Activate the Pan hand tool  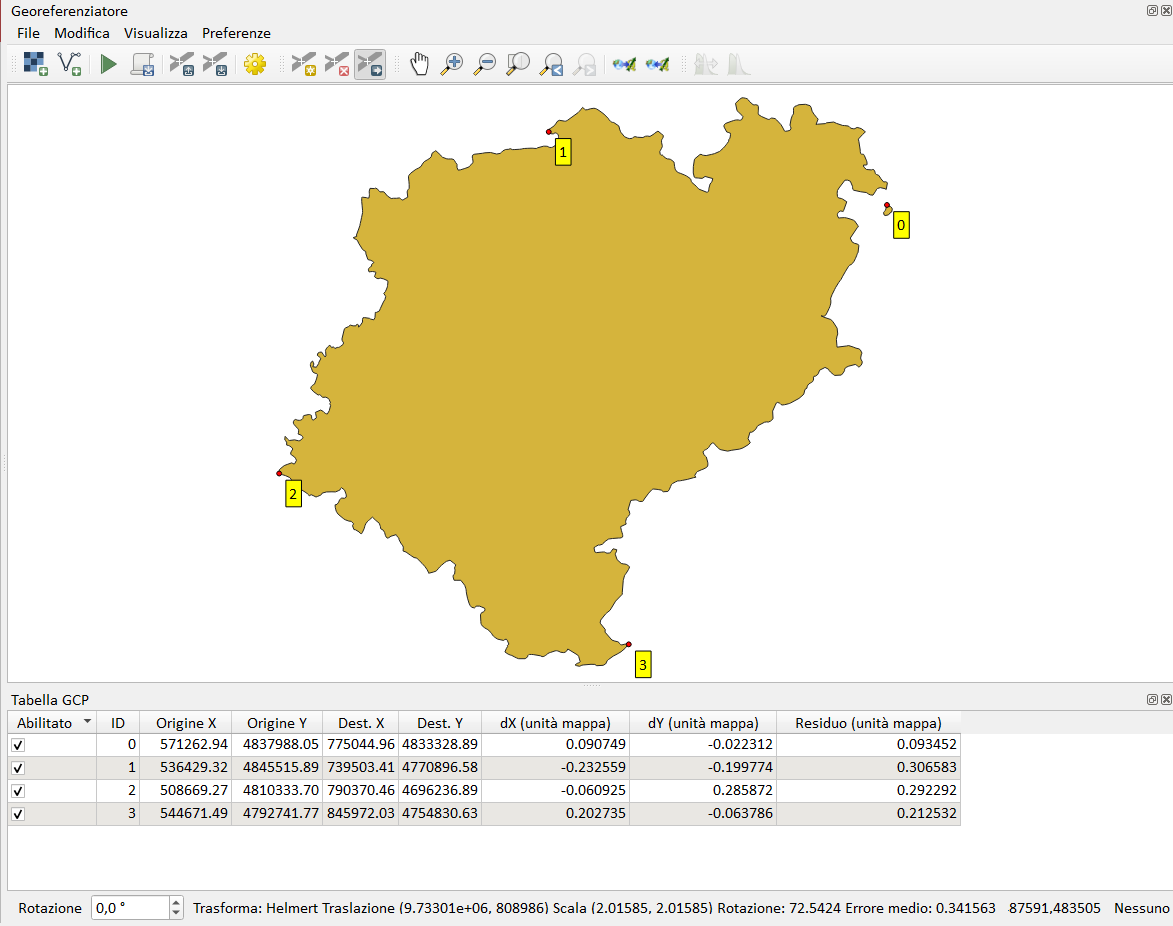420,65
